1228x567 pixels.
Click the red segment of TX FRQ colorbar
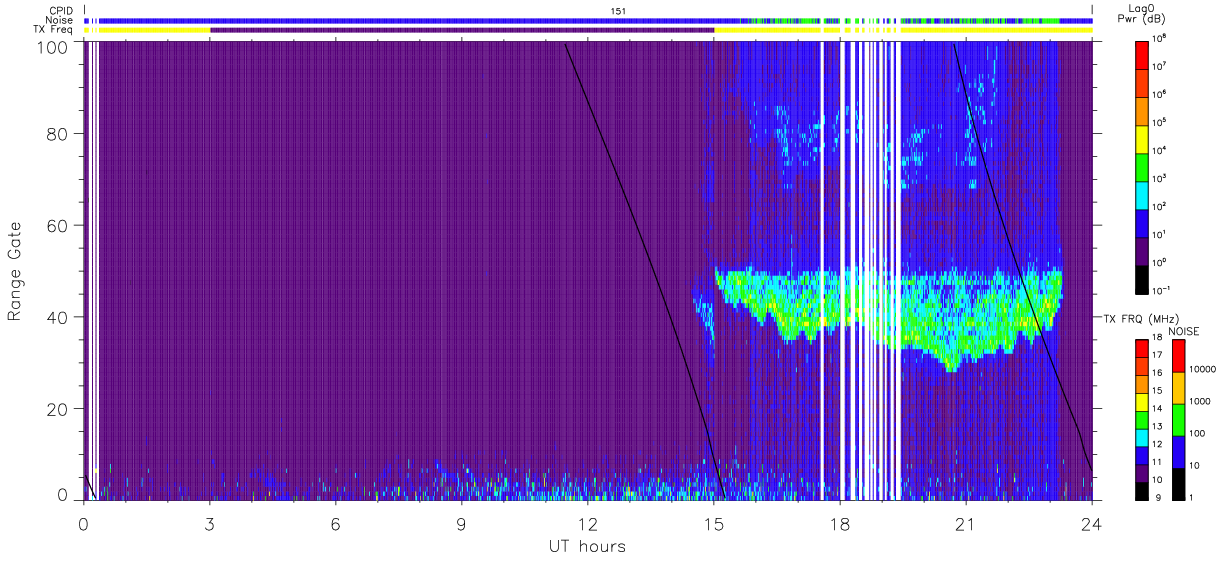pyautogui.click(x=1141, y=347)
